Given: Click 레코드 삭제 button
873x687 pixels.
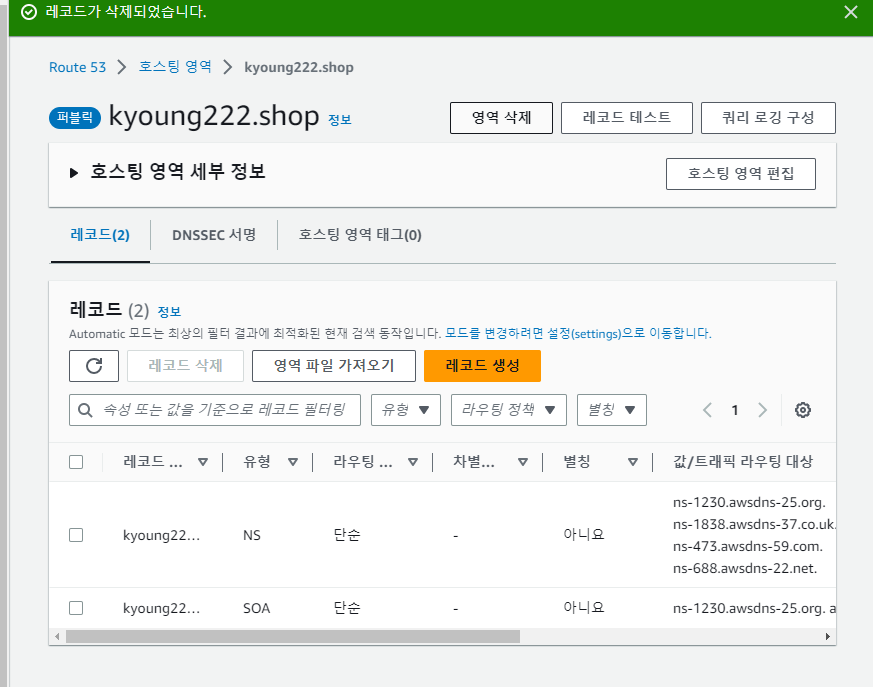Looking at the screenshot, I should (185, 366).
